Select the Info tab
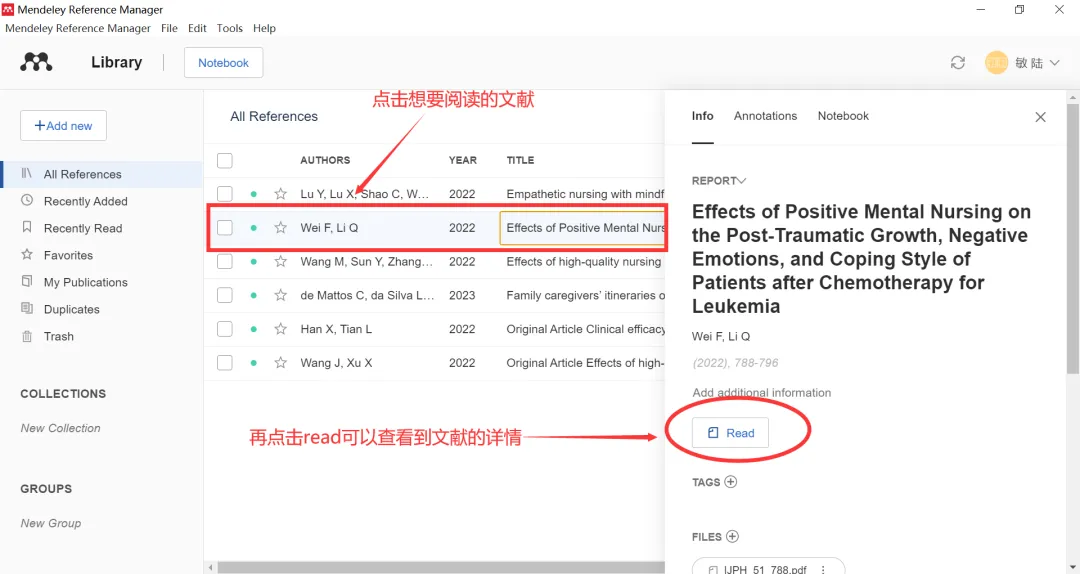The image size is (1080, 574). (x=703, y=116)
